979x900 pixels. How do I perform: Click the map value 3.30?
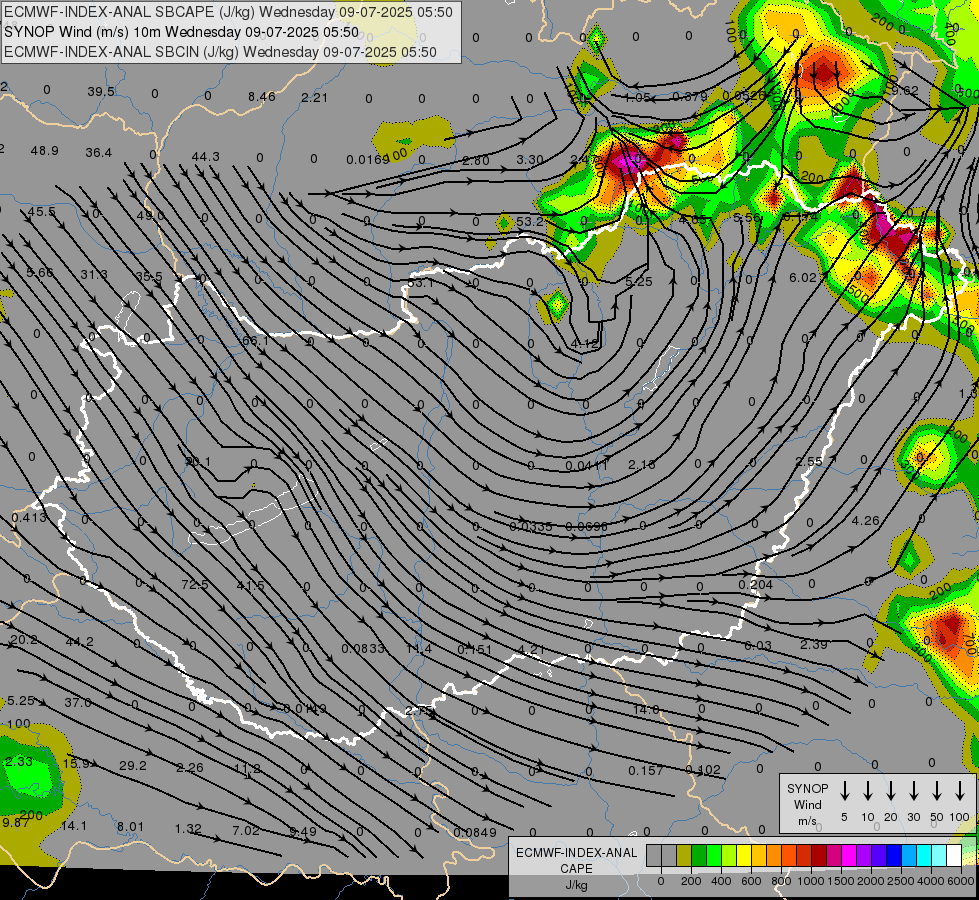coord(529,159)
